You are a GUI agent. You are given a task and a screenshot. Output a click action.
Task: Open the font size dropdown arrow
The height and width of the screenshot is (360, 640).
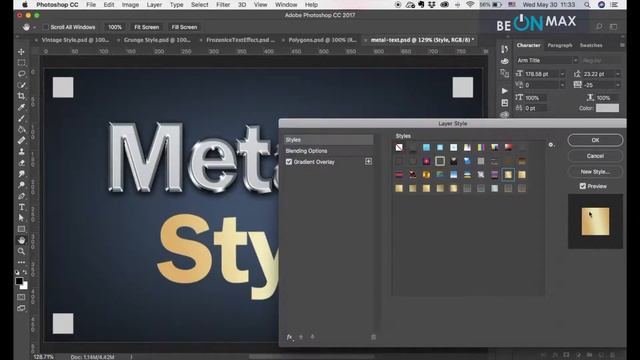[562, 74]
